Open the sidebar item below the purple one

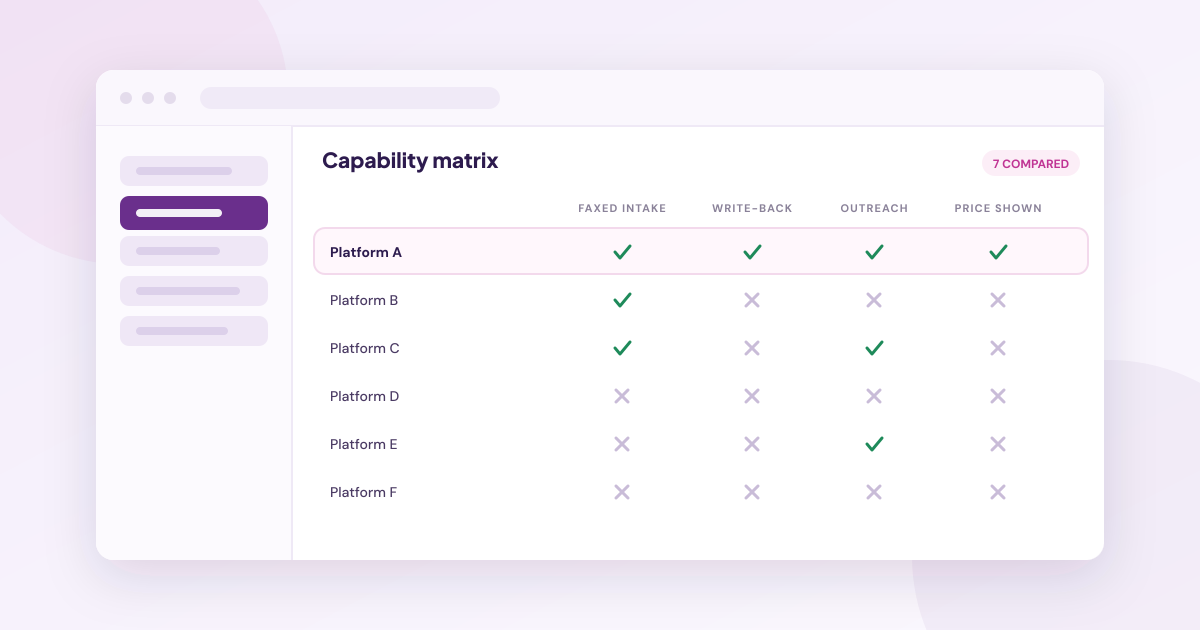(x=194, y=251)
